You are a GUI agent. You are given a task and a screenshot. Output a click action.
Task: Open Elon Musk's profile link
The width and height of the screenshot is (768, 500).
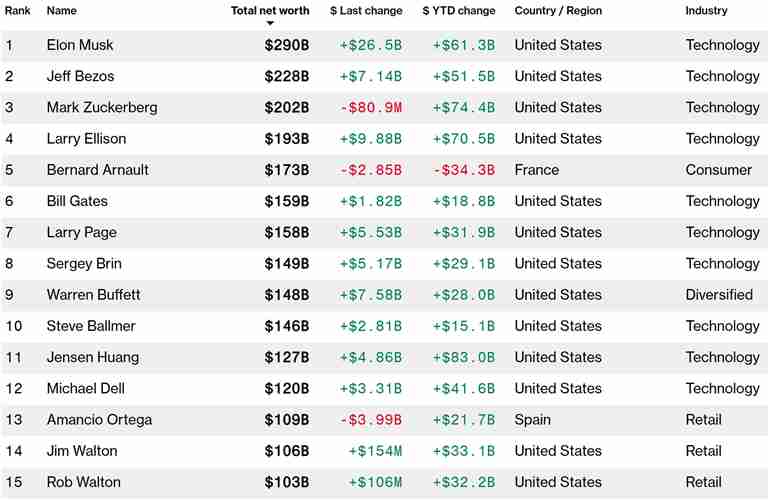click(x=80, y=45)
